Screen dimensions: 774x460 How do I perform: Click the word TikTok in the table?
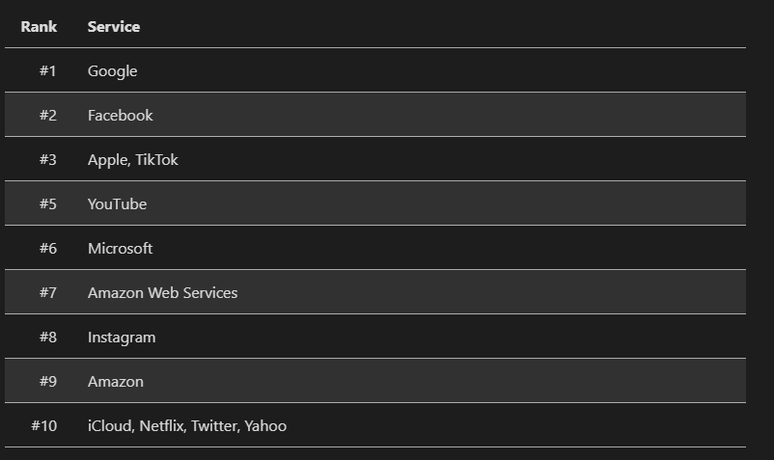click(157, 160)
